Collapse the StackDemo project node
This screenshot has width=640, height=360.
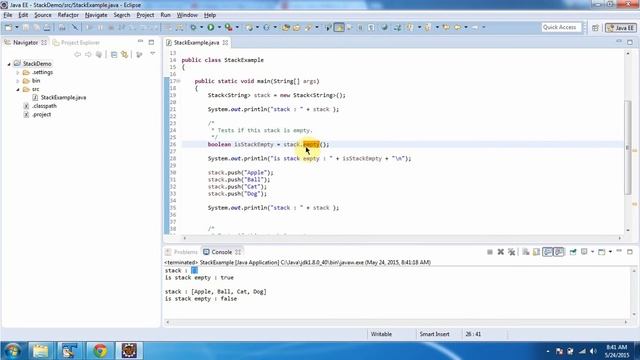pos(9,64)
